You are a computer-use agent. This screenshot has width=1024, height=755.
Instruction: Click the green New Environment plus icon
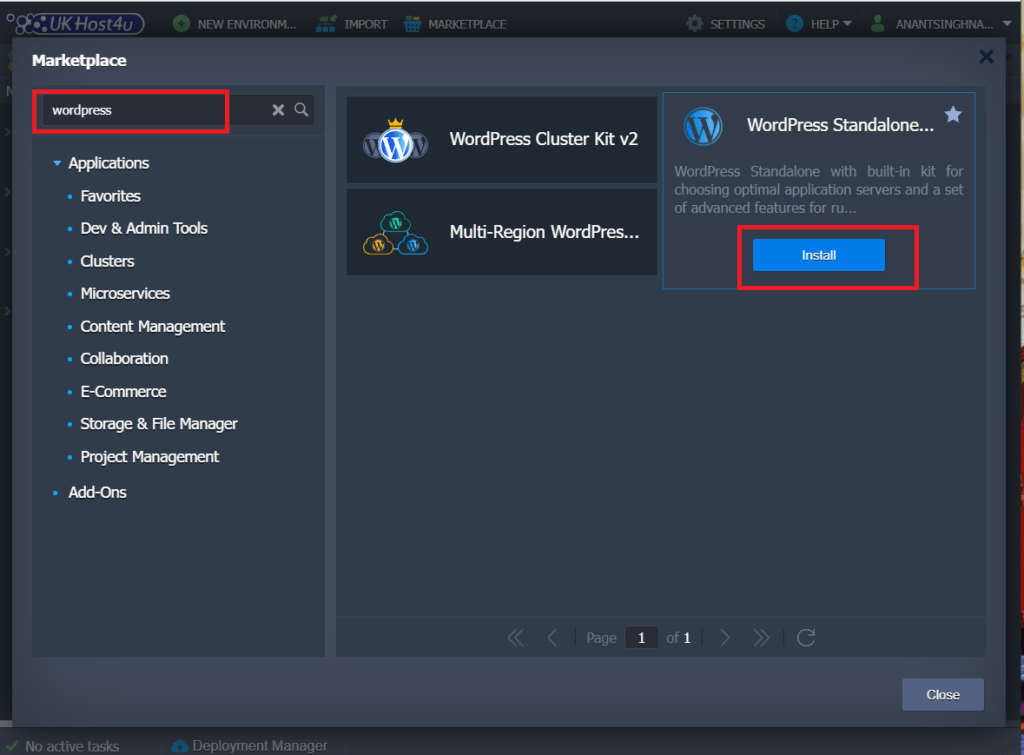point(182,24)
